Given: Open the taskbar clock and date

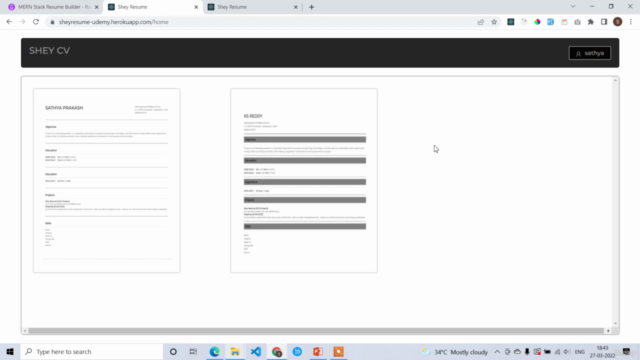Looking at the screenshot, I should pyautogui.click(x=602, y=352).
